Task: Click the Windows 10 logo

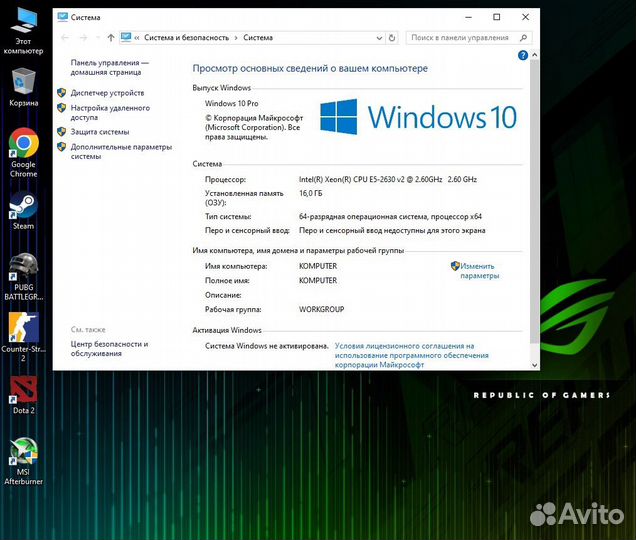Action: coord(418,117)
